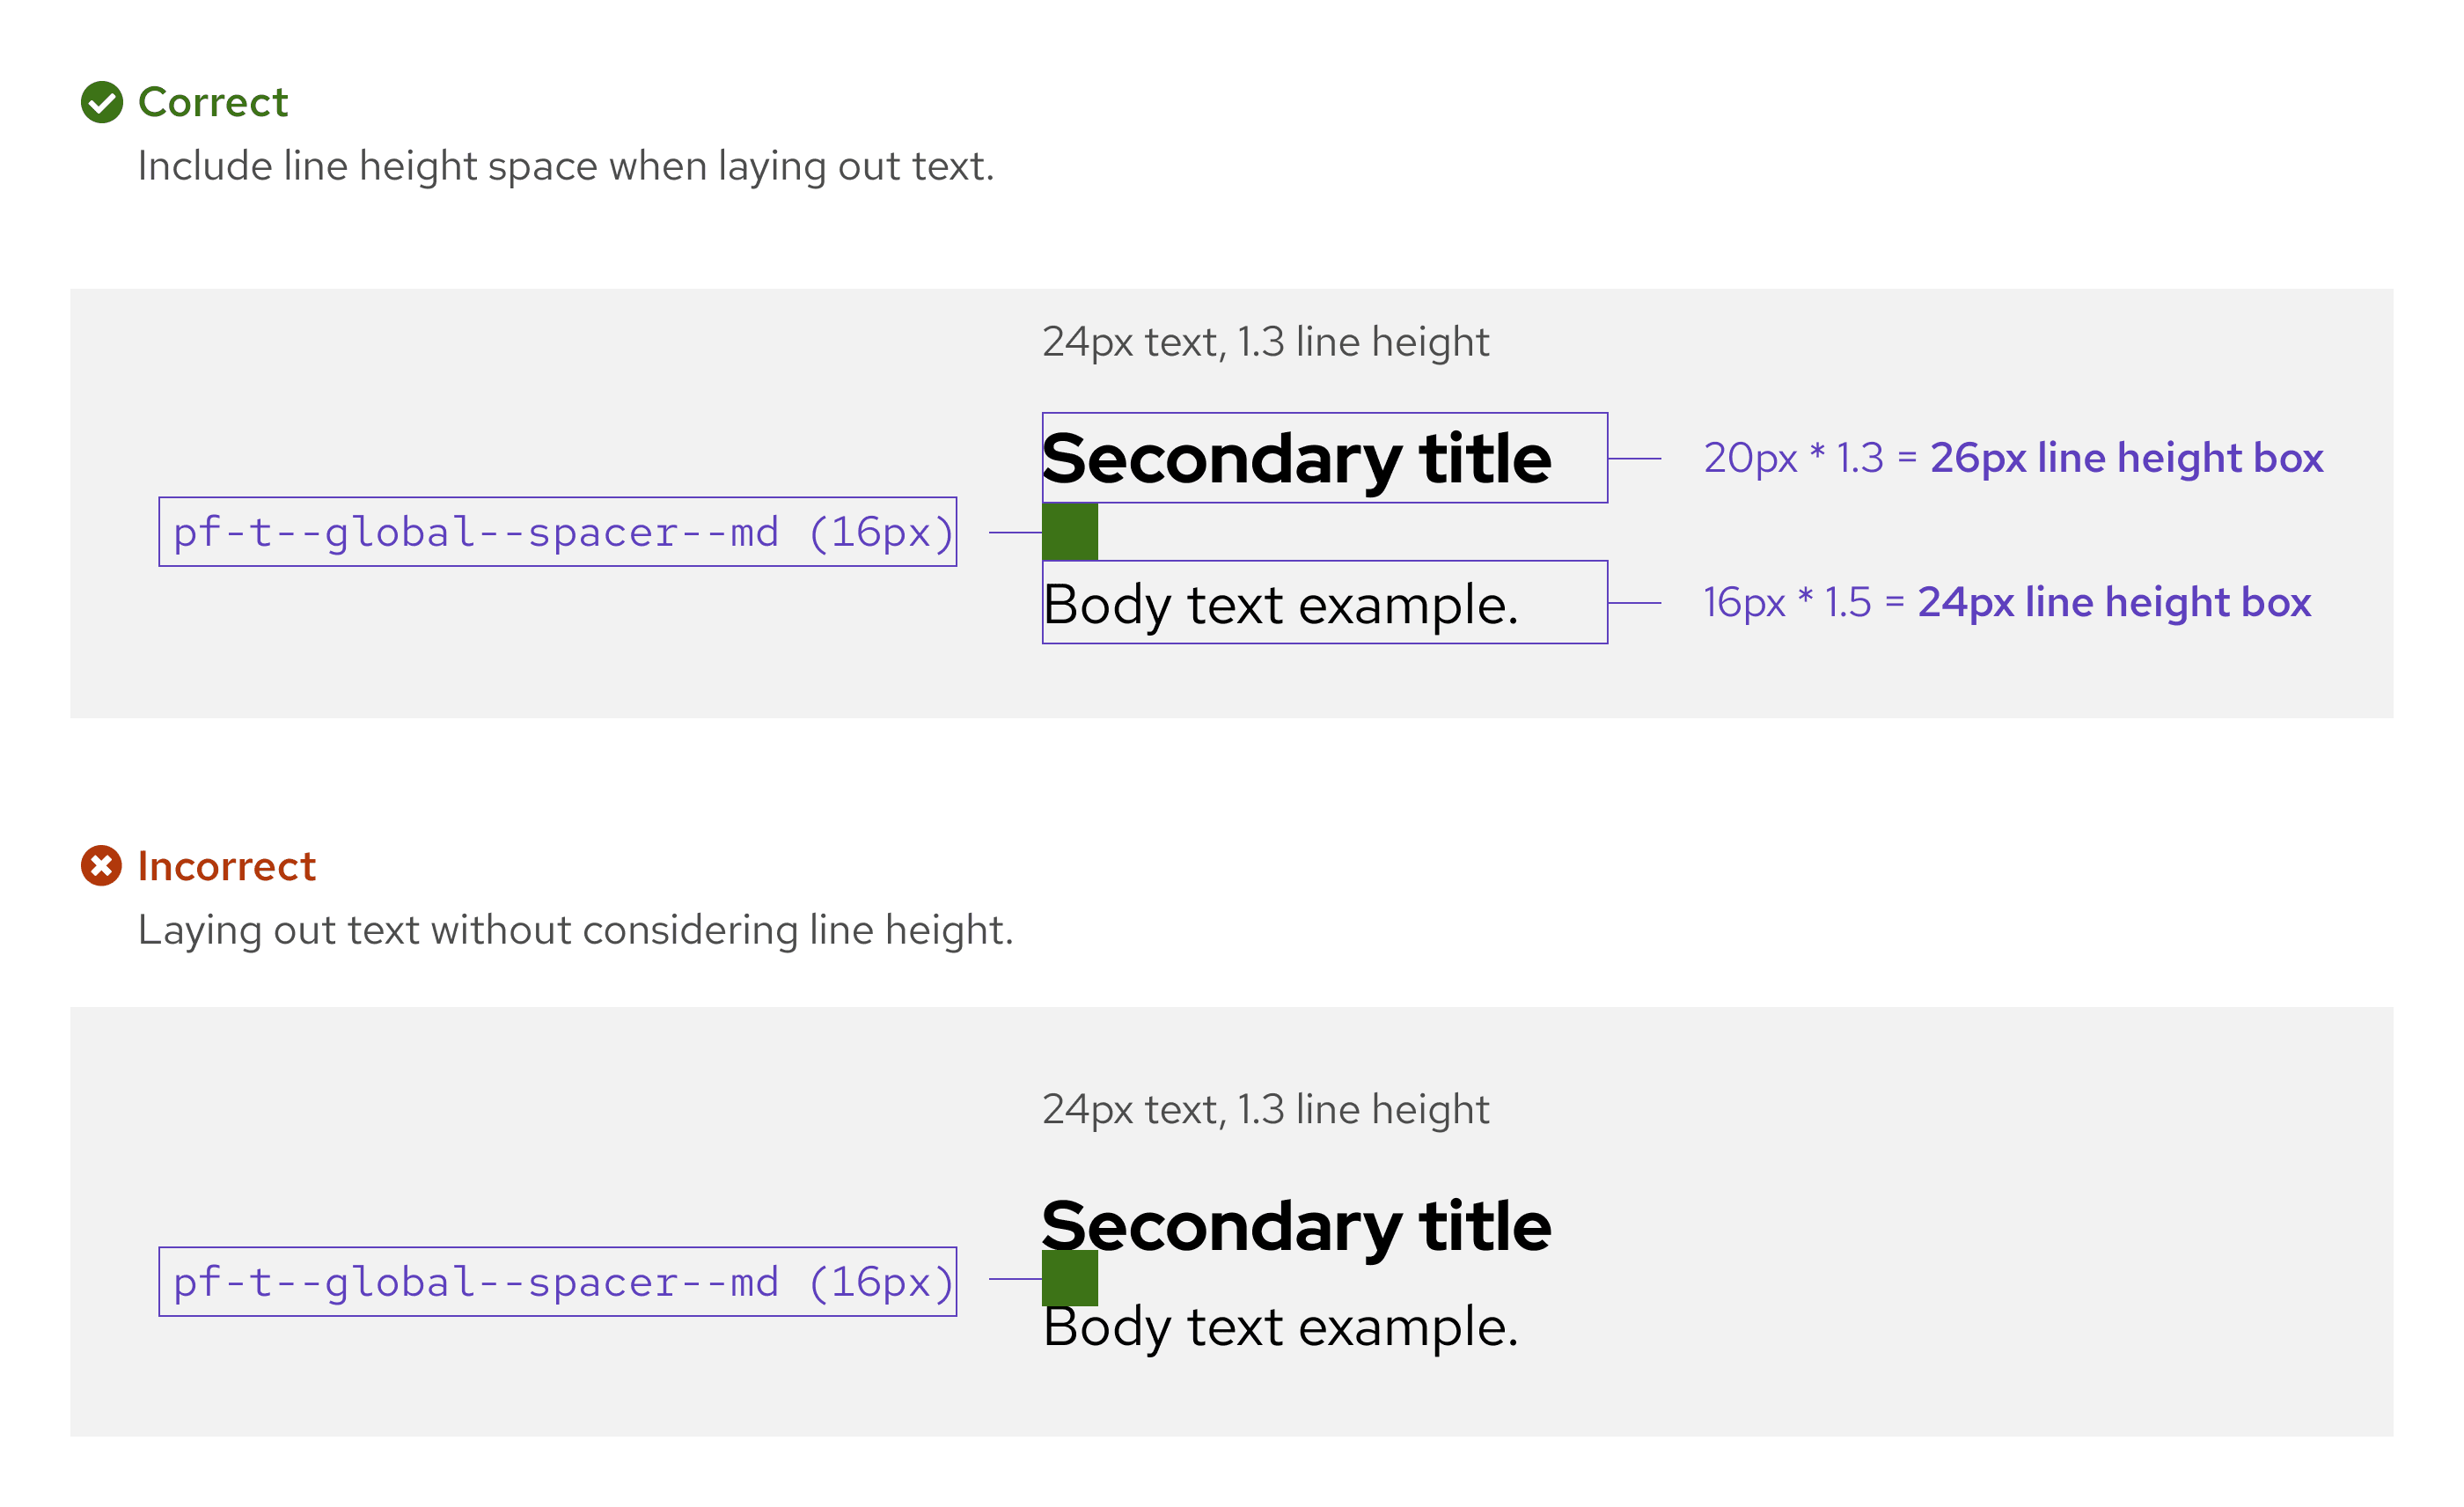The width and height of the screenshot is (2464, 1507).
Task: Click the red X icon beside Incorrect
Action: tap(101, 865)
